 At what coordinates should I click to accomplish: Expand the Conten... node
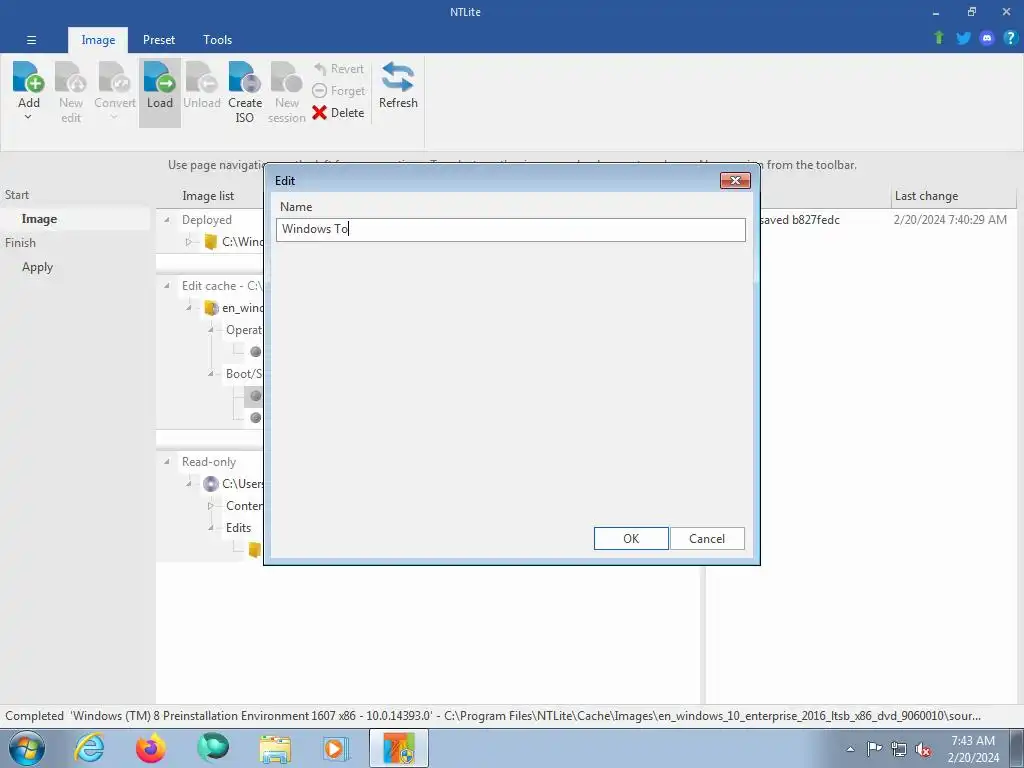tap(211, 506)
